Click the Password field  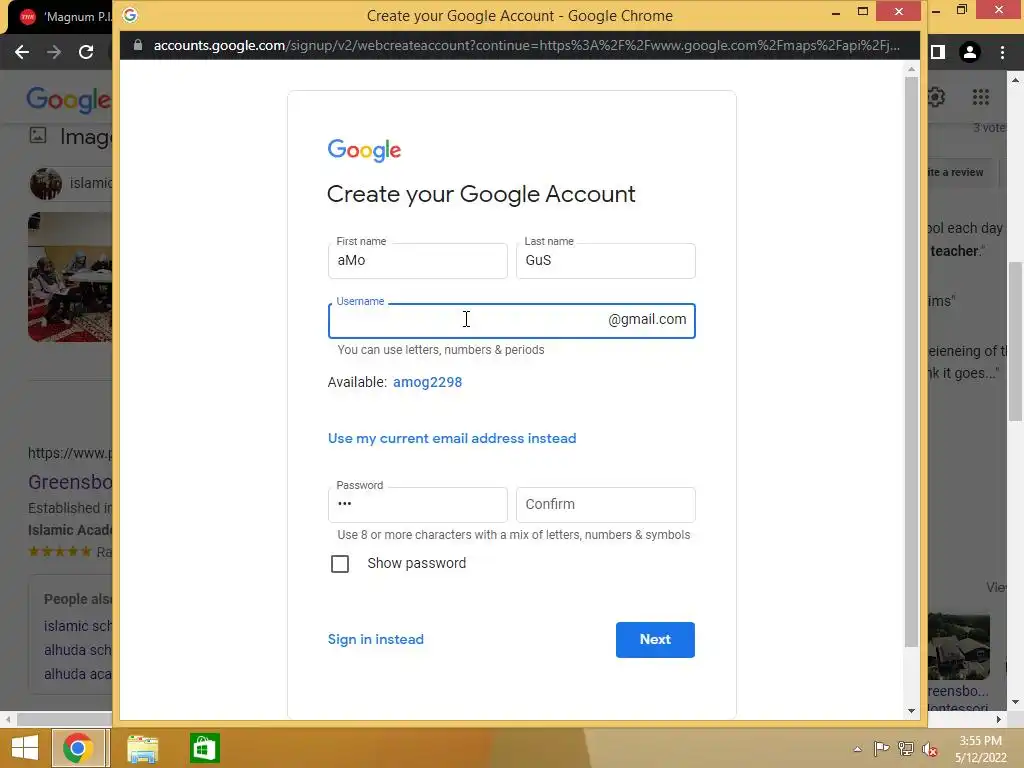click(417, 505)
